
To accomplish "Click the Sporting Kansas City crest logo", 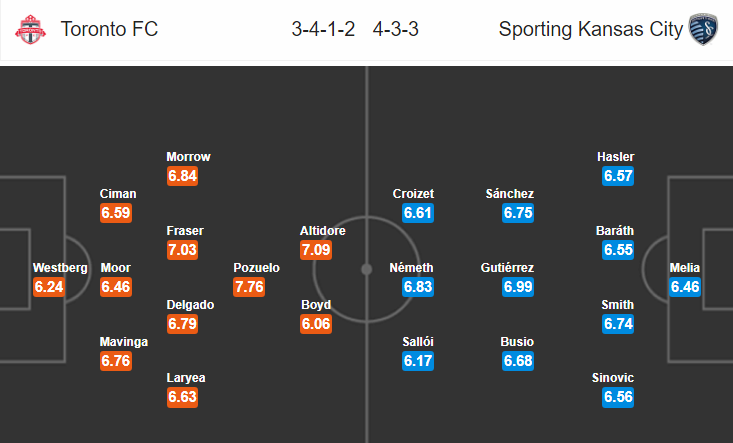I will point(704,29).
